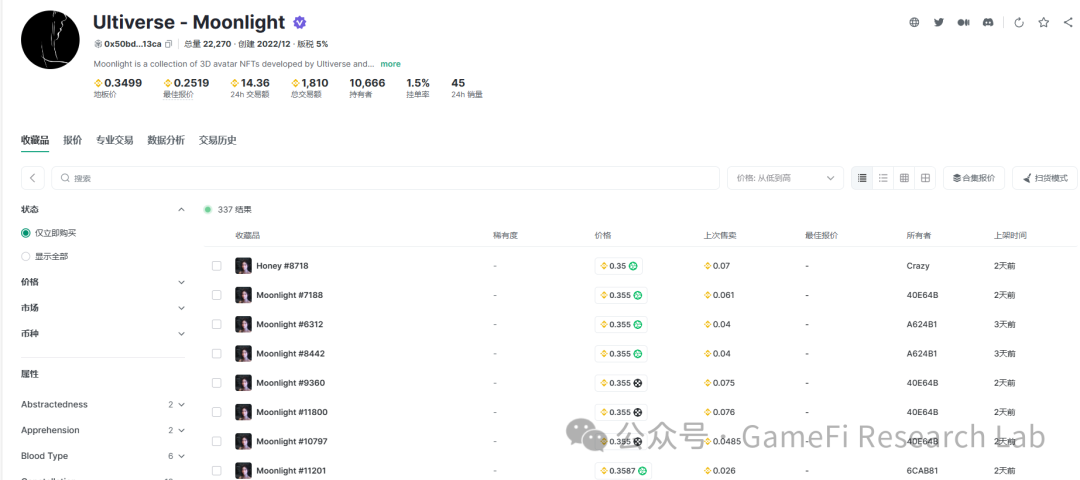Expand the 币种 filter section
Screen dimensions: 1080x480
pos(181,334)
